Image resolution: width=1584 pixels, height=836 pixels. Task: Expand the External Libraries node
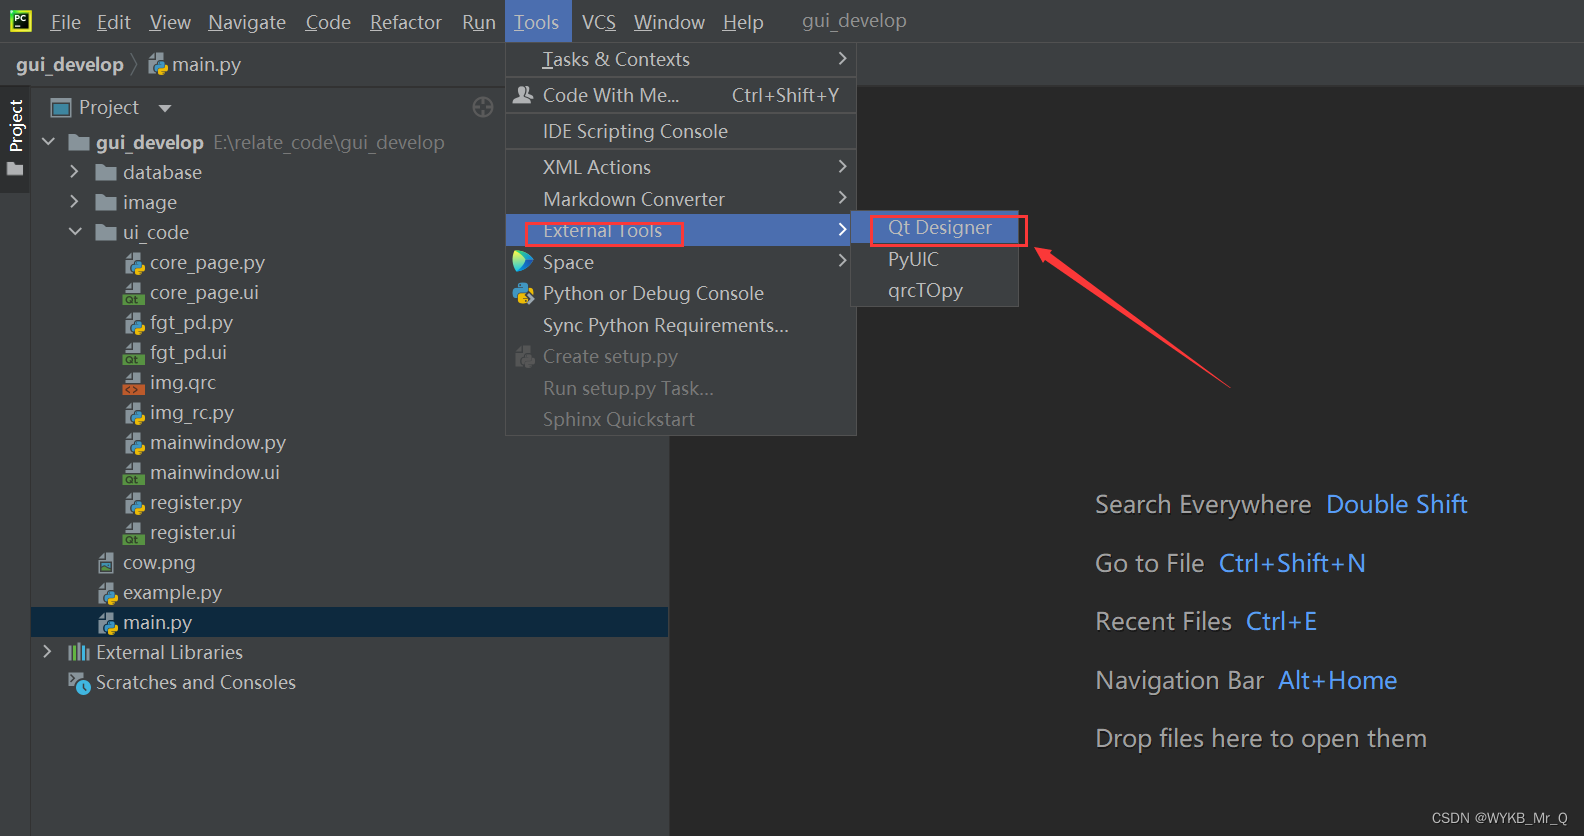tap(47, 652)
